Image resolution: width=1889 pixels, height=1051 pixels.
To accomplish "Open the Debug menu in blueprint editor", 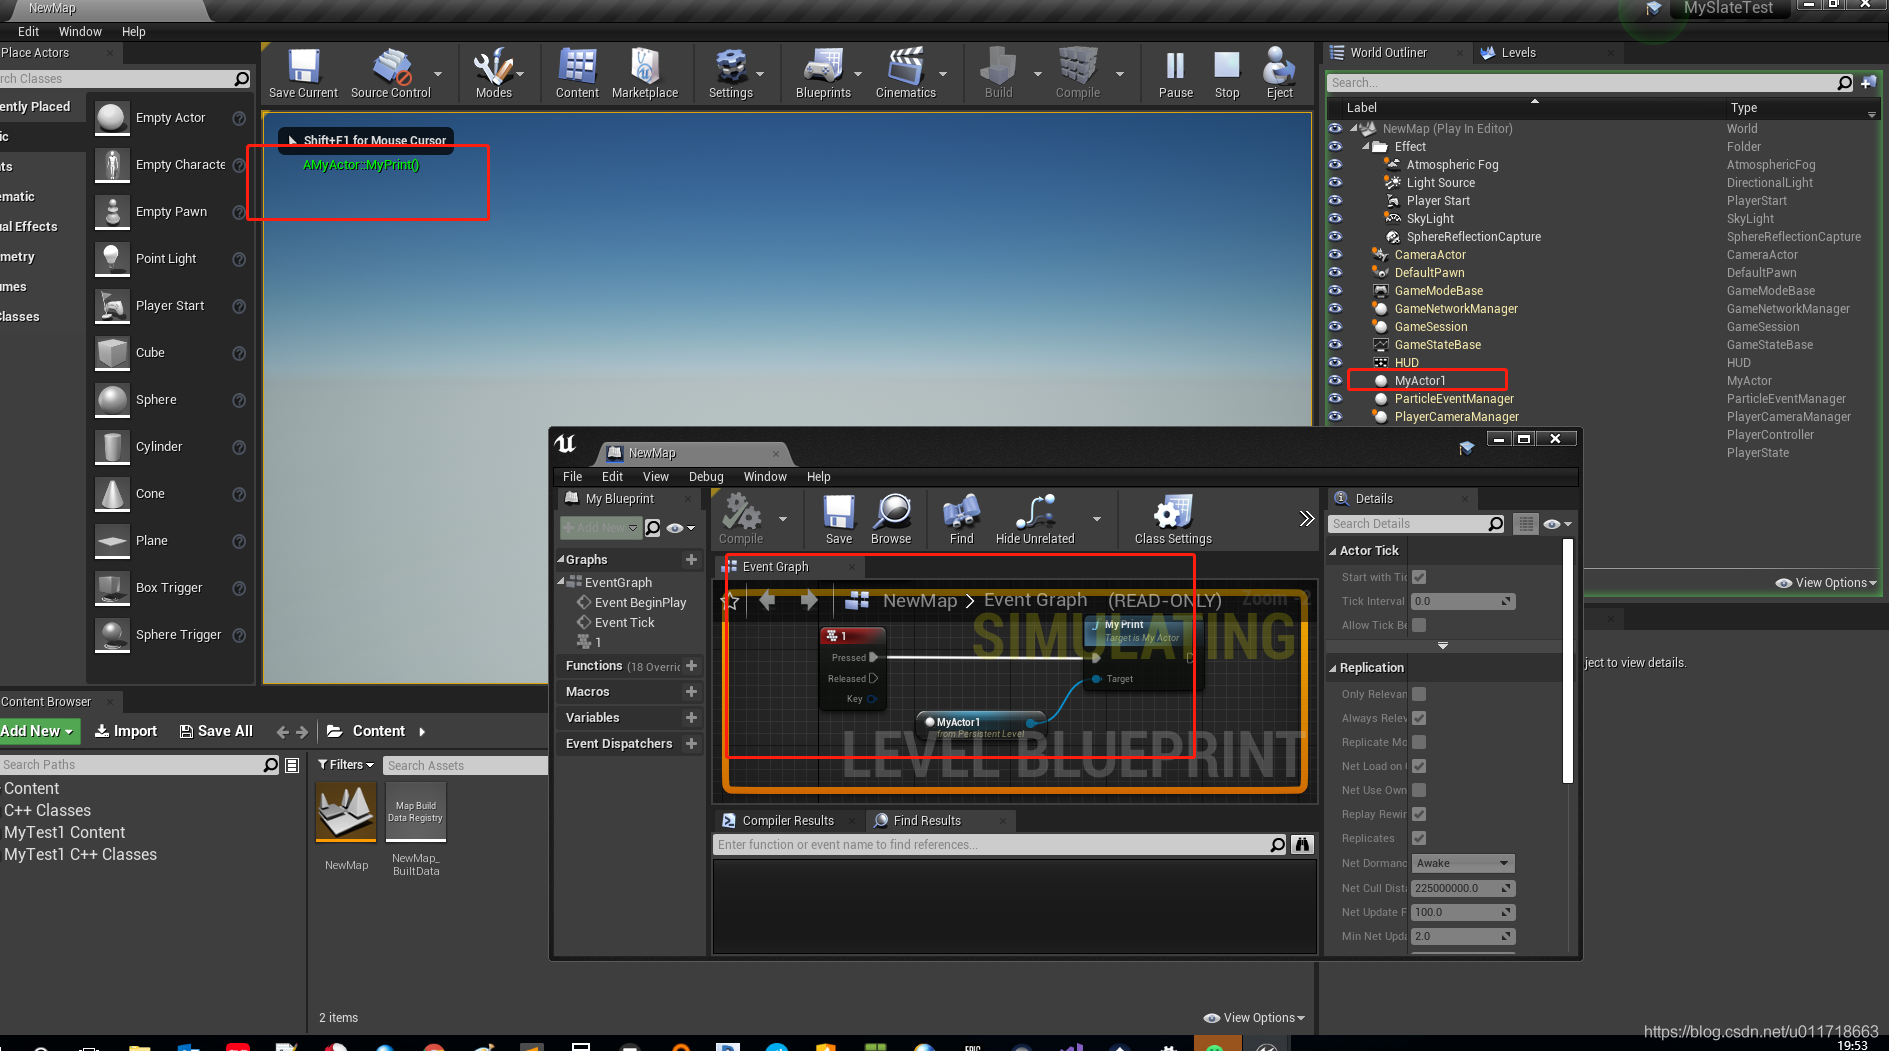I will click(706, 477).
